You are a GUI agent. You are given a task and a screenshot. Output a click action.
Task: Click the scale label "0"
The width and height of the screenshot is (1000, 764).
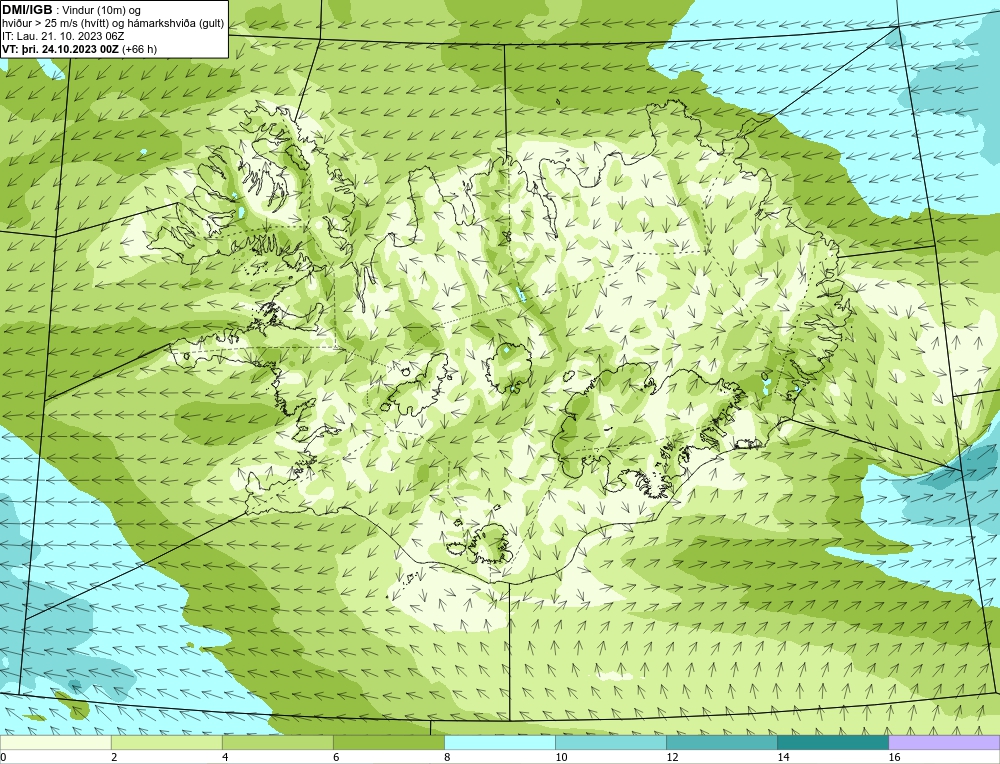pyautogui.click(x=3, y=757)
